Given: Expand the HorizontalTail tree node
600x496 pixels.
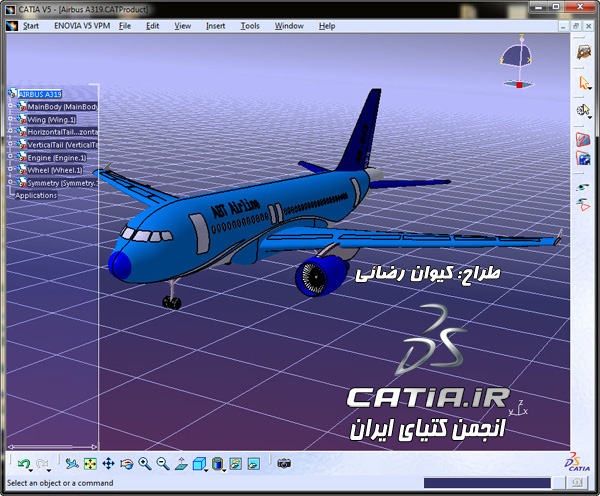Looking at the screenshot, I should (11, 131).
